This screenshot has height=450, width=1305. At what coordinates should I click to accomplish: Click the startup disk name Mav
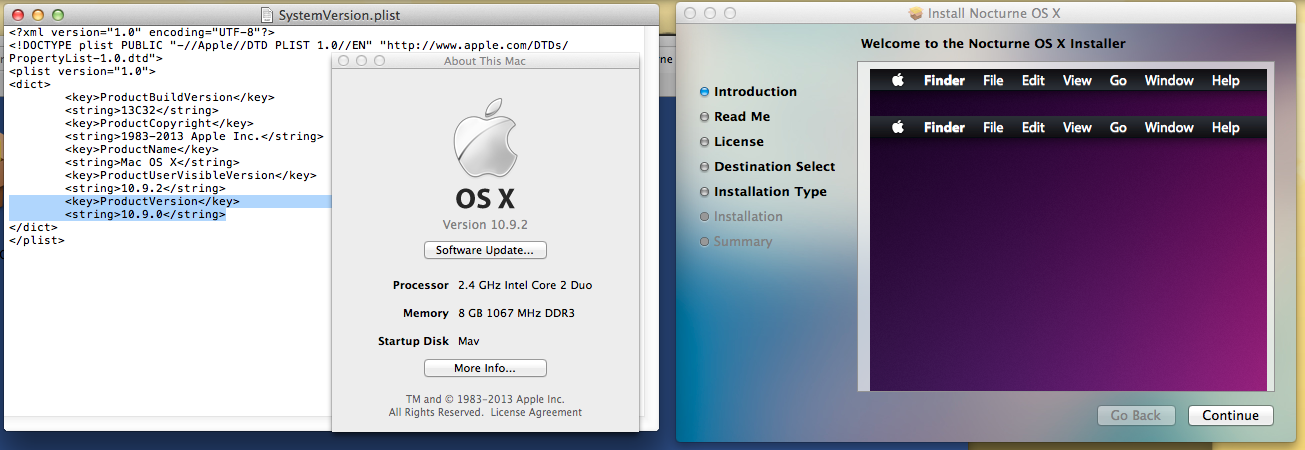pyautogui.click(x=469, y=341)
